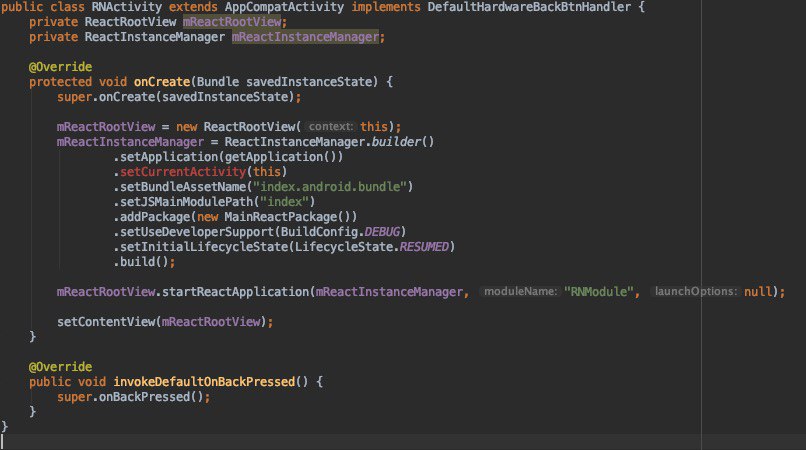This screenshot has height=450, width=806.
Task: Click the startReactApplication method call
Action: (x=235, y=292)
